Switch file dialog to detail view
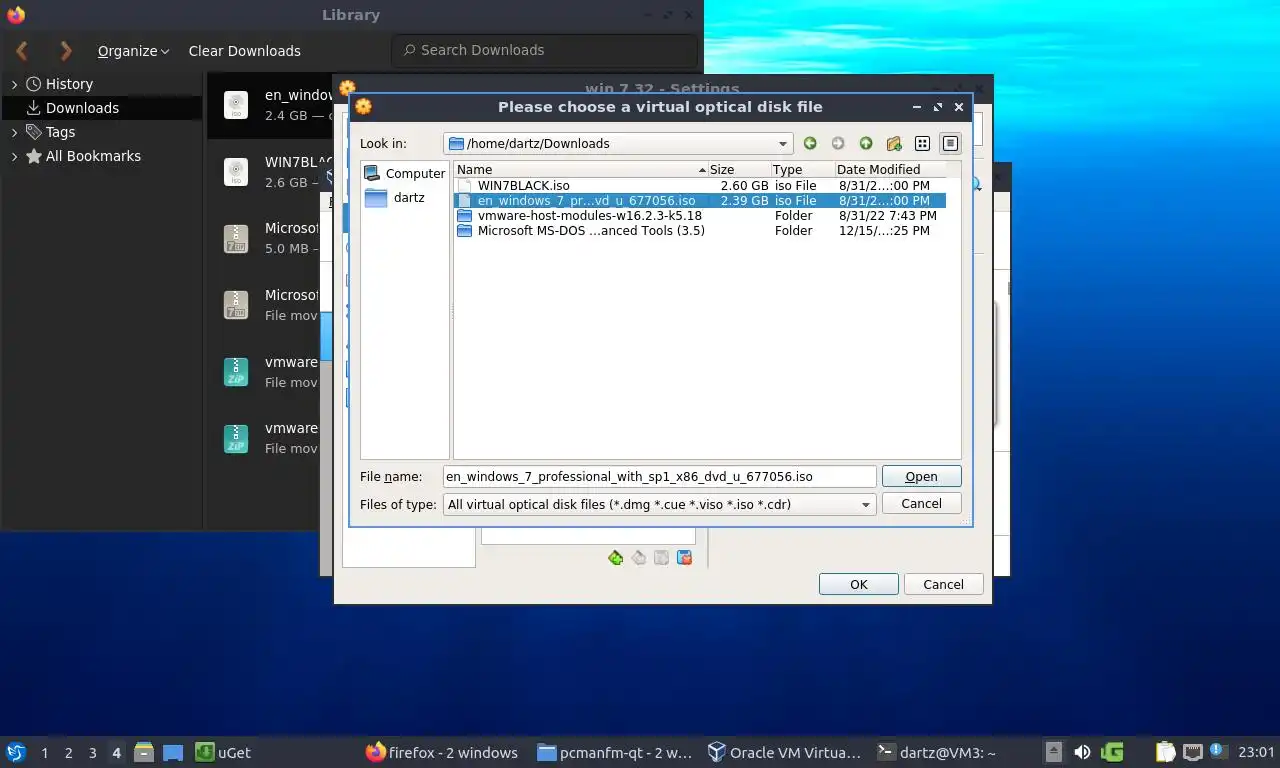Image resolution: width=1280 pixels, height=768 pixels. click(950, 143)
